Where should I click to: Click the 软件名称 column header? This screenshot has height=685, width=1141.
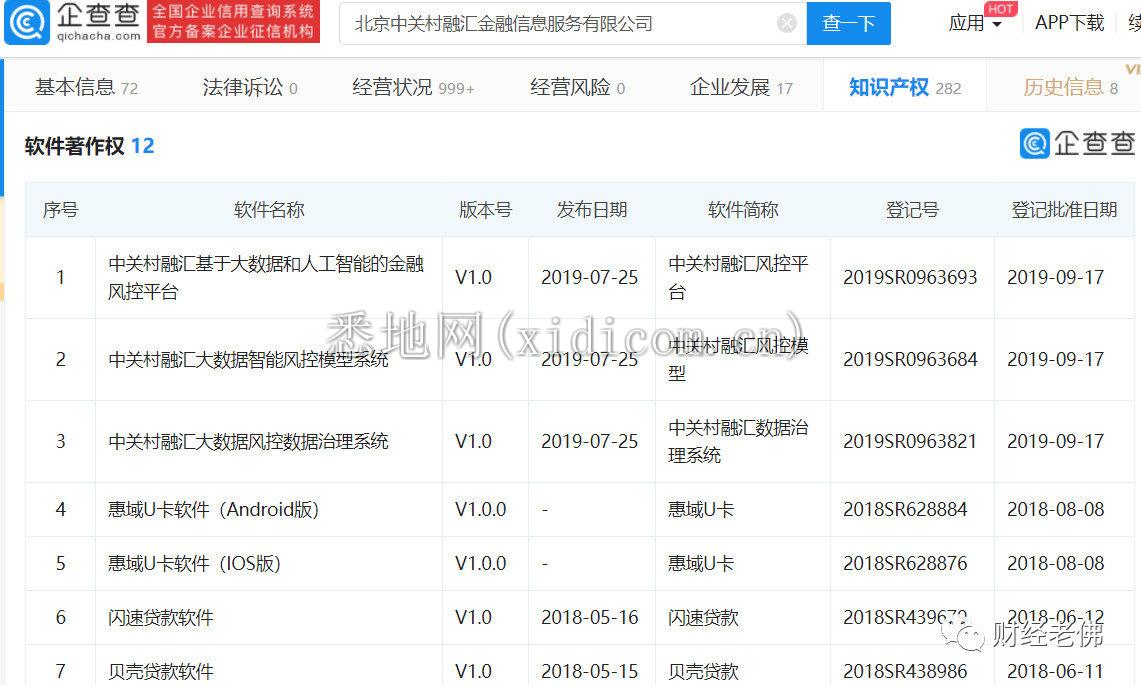269,210
